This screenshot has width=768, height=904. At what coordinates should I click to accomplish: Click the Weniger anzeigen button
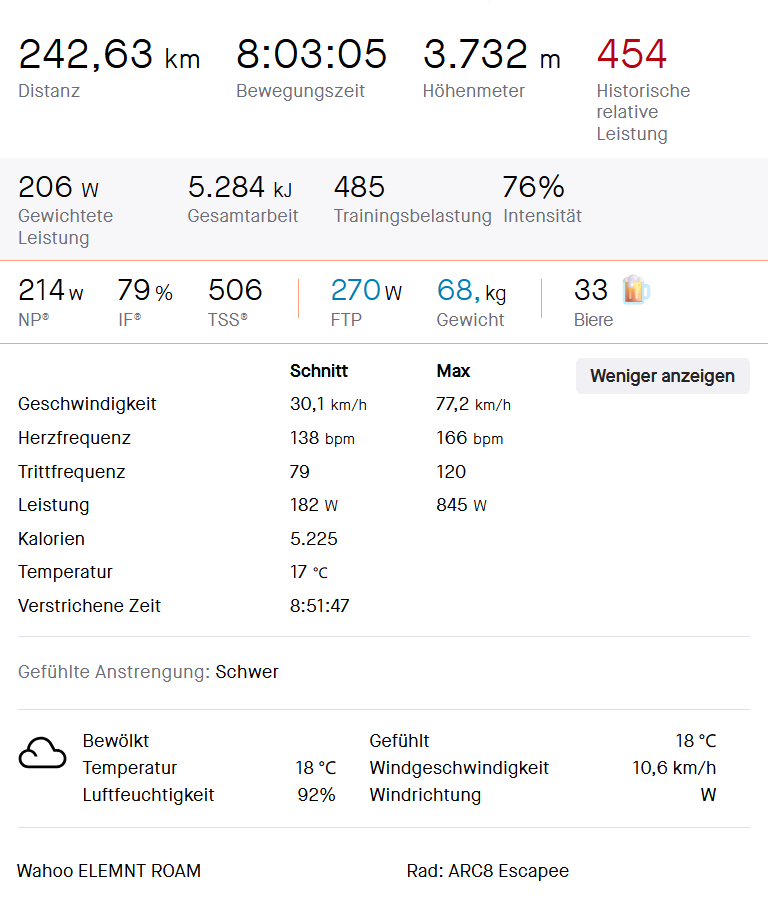(x=662, y=376)
